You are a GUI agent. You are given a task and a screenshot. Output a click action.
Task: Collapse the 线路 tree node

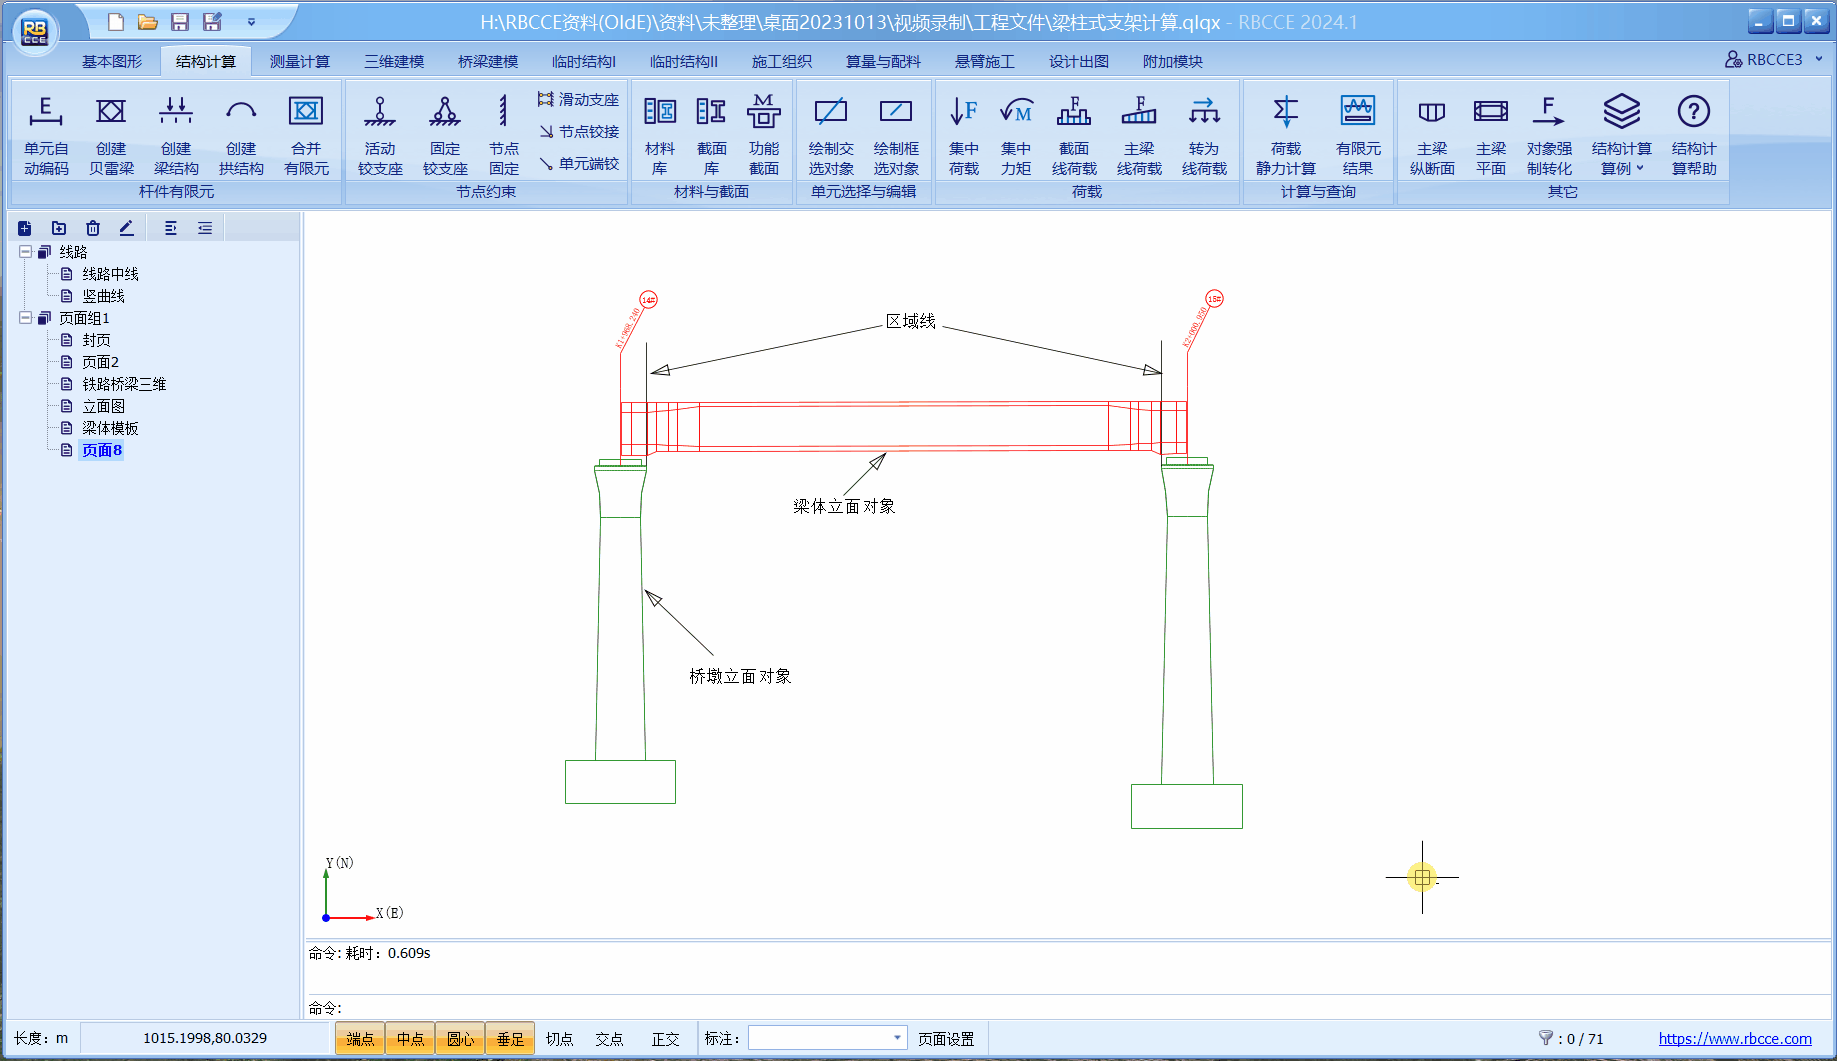point(26,252)
